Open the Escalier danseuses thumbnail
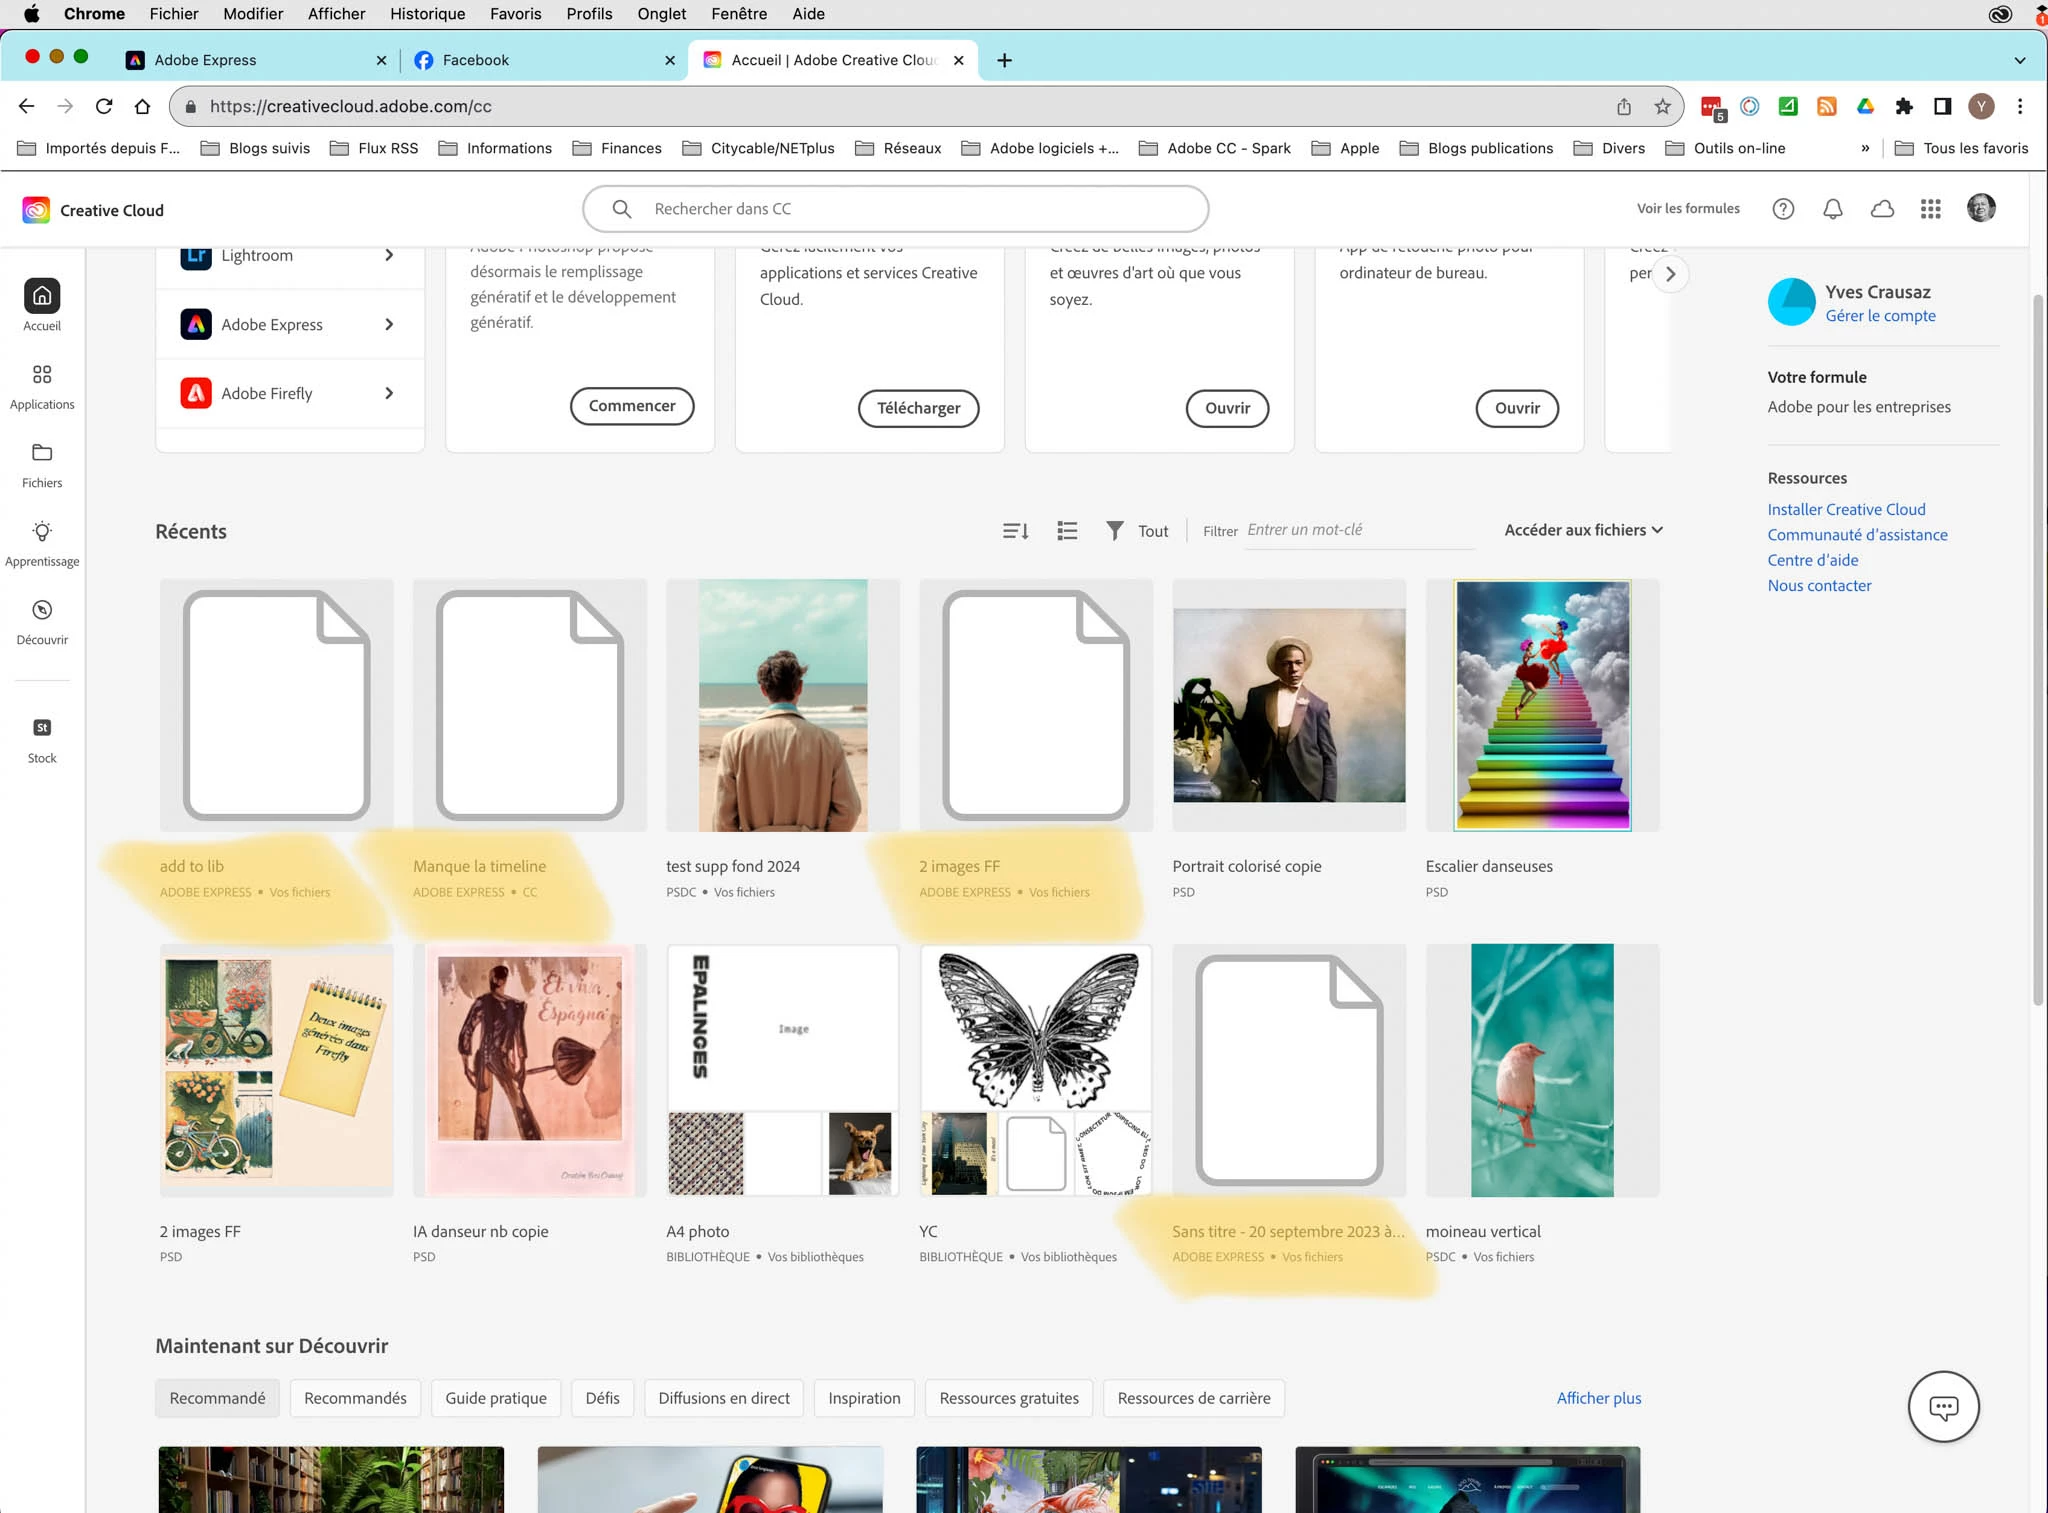The height and width of the screenshot is (1513, 2048). tap(1542, 705)
